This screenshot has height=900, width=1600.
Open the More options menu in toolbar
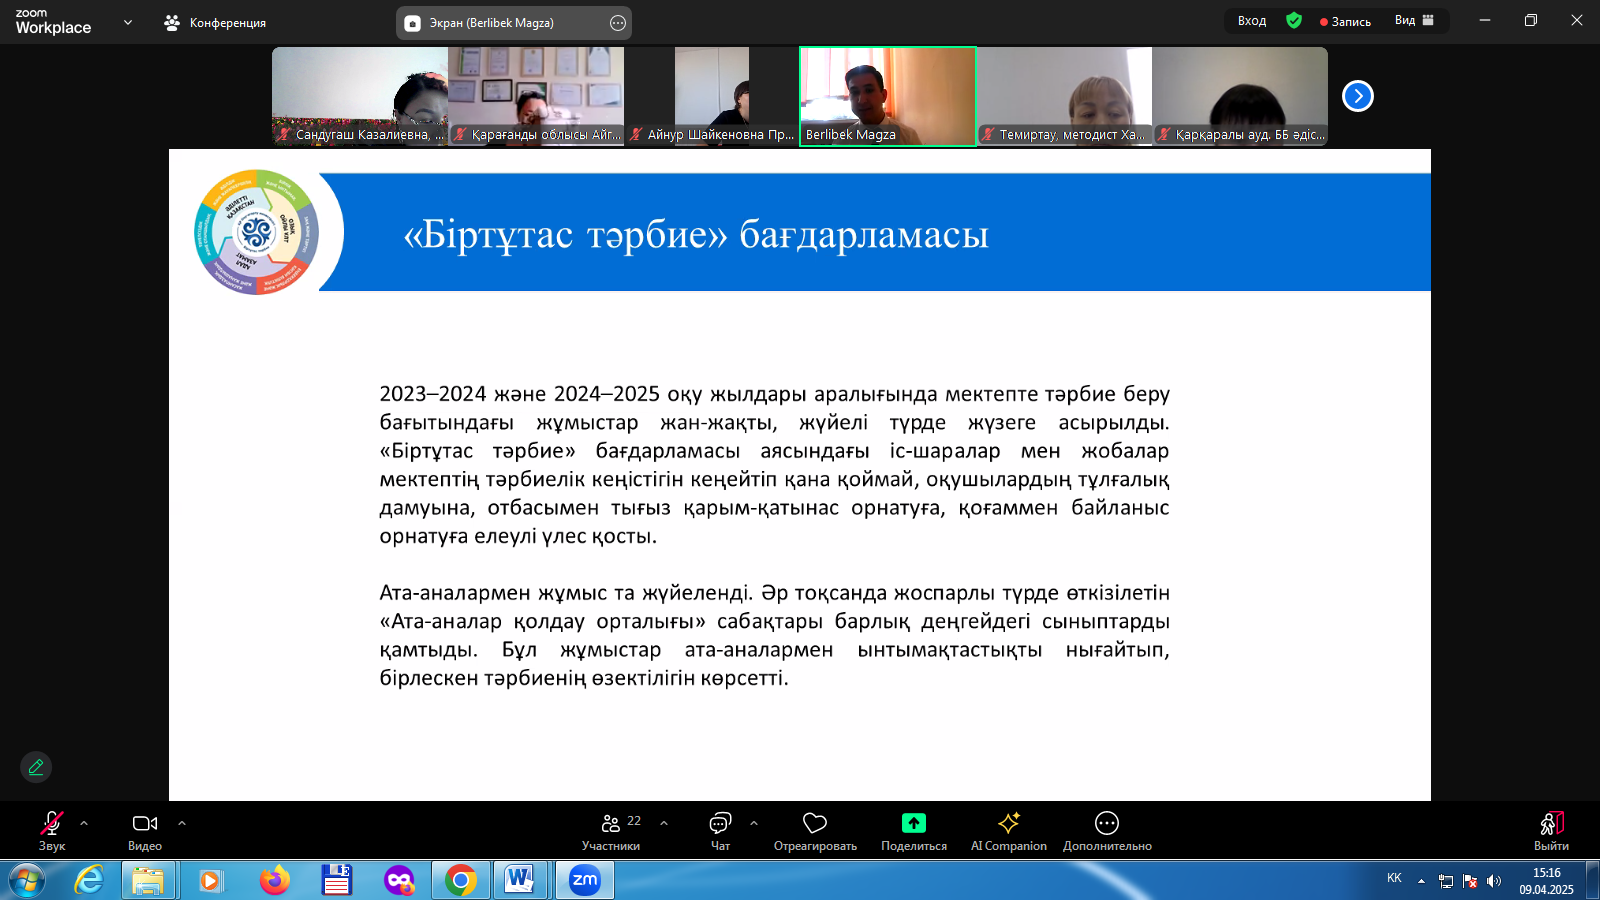pyautogui.click(x=1107, y=830)
